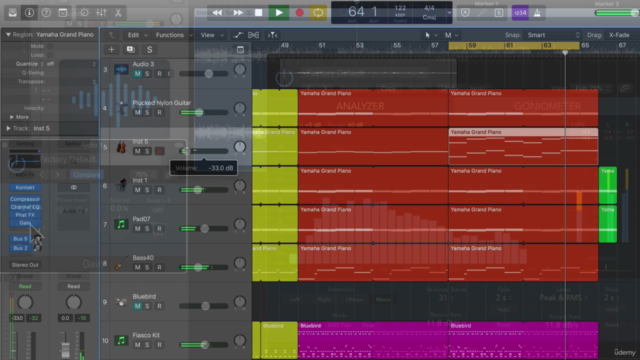Toggle the Metronome click icon
This screenshot has width=640, height=360.
[x=537, y=13]
